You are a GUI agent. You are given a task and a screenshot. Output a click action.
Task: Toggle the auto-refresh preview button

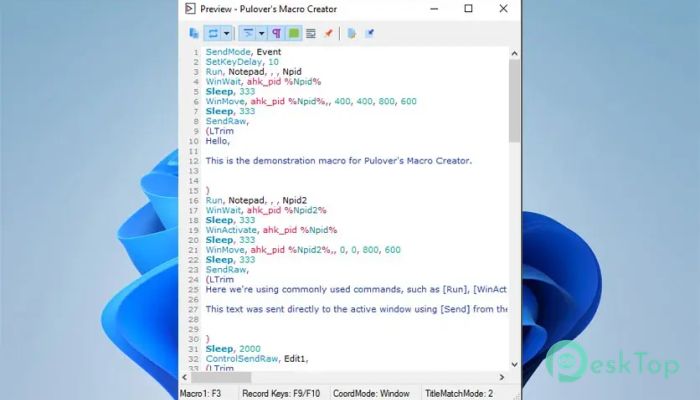[213, 33]
